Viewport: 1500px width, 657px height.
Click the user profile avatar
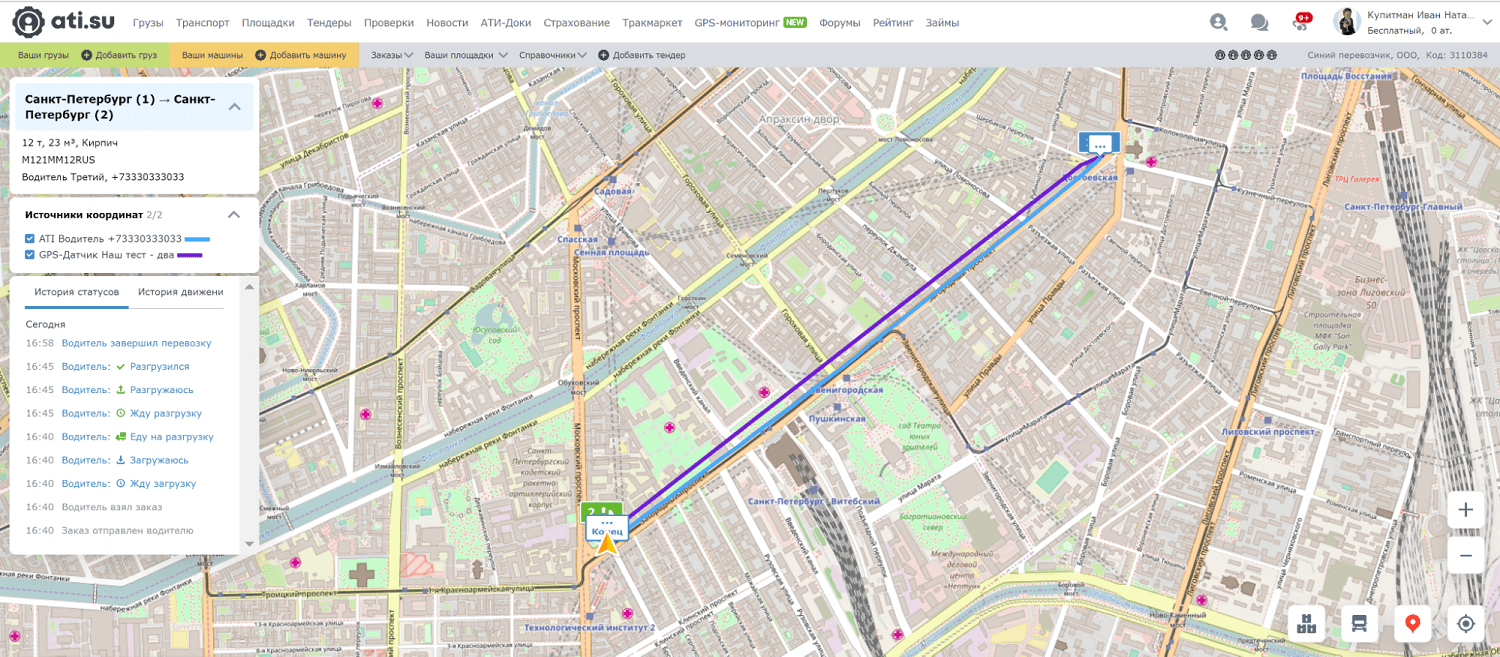(1347, 21)
